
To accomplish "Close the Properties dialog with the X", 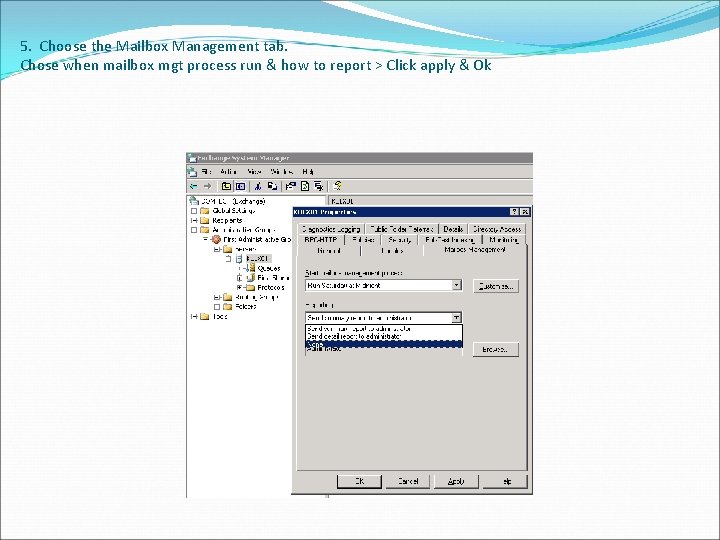I will 525,212.
